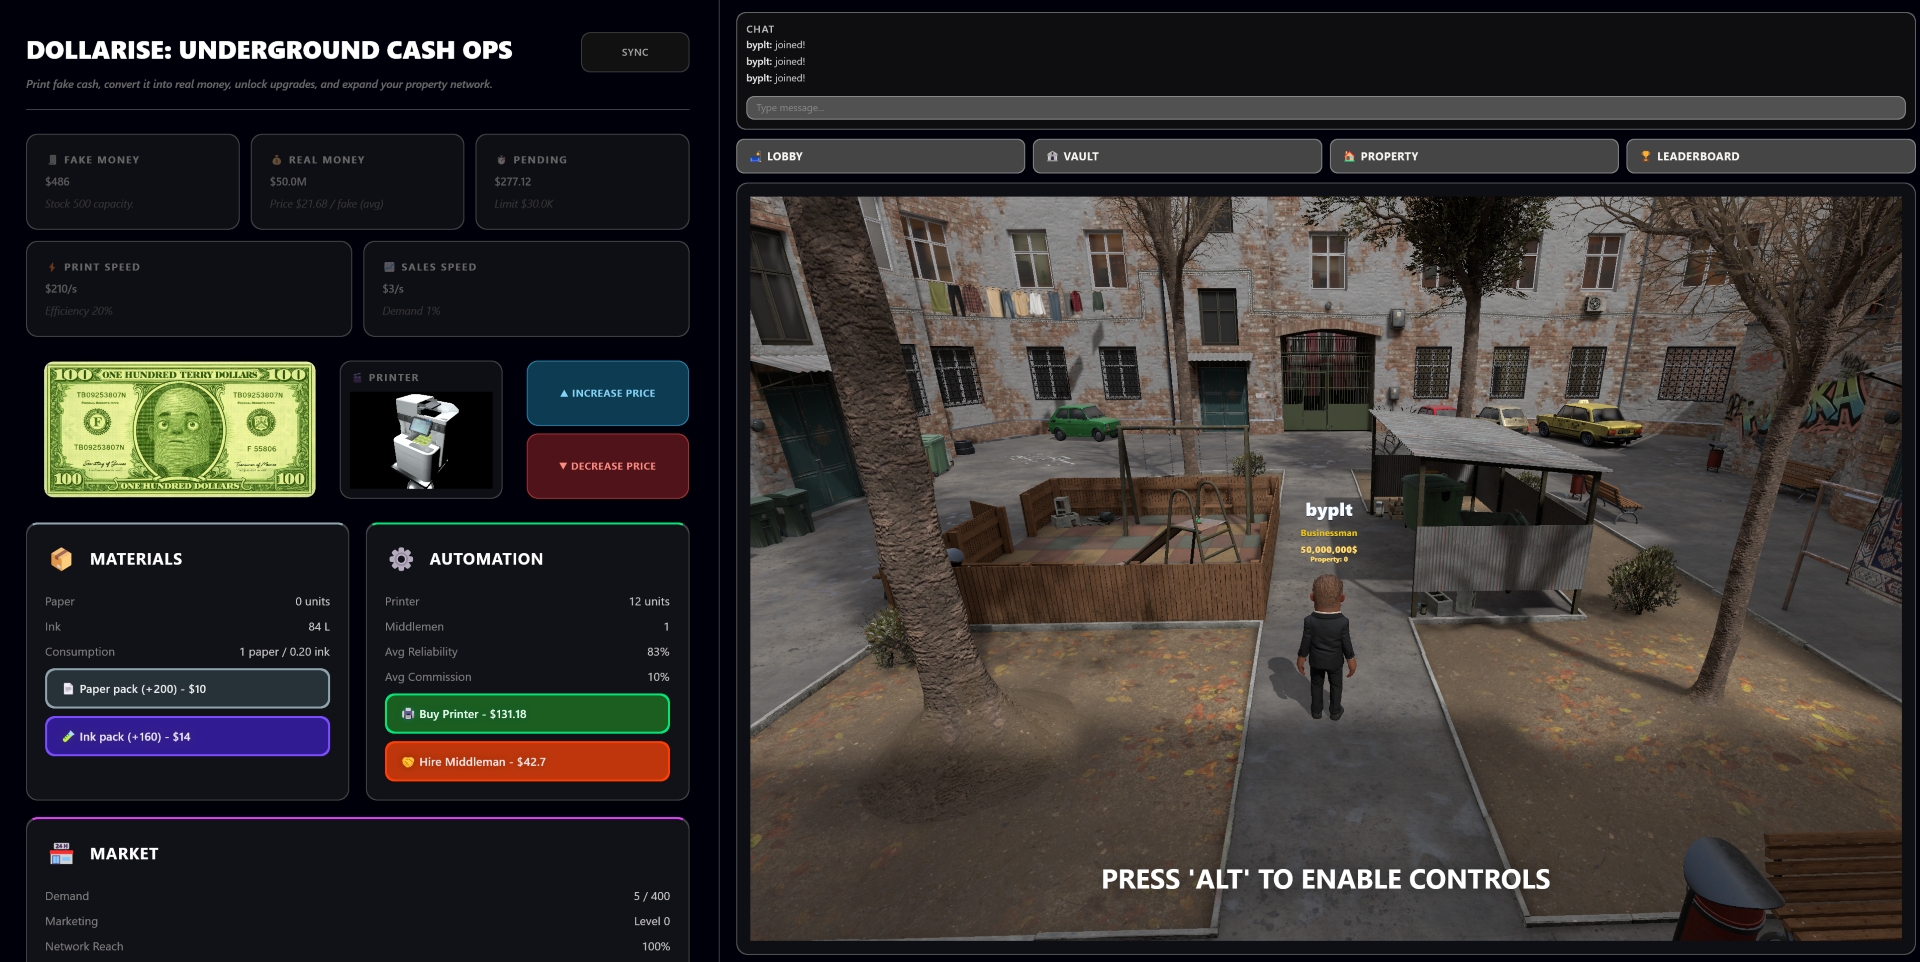The image size is (1920, 962).
Task: Lower price with Decrease Price button
Action: click(607, 466)
